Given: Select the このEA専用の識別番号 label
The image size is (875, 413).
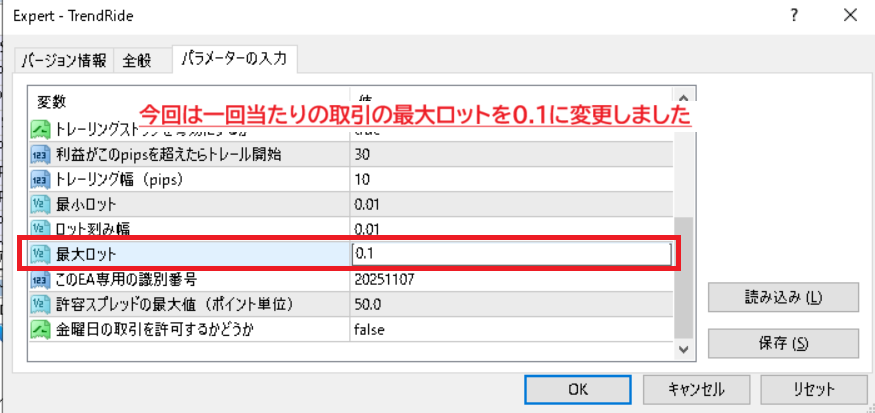Looking at the screenshot, I should [x=126, y=279].
